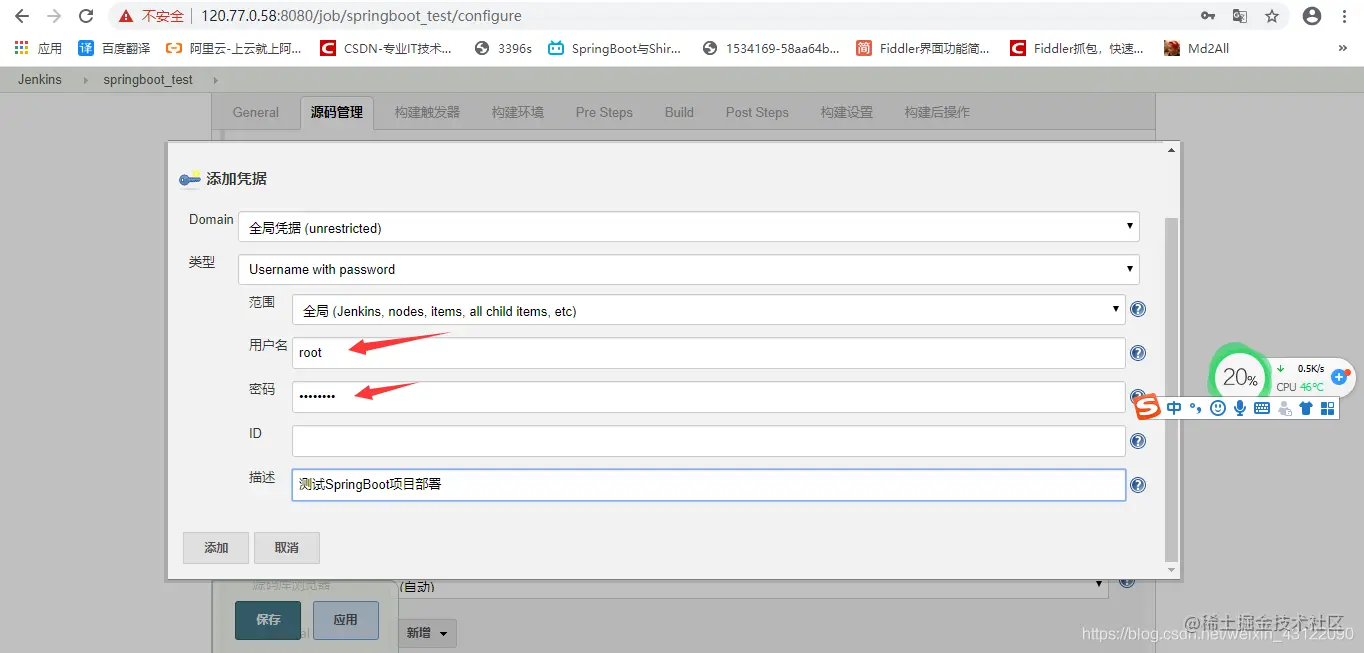Open the Jenkins breadcrumb link

coord(40,80)
